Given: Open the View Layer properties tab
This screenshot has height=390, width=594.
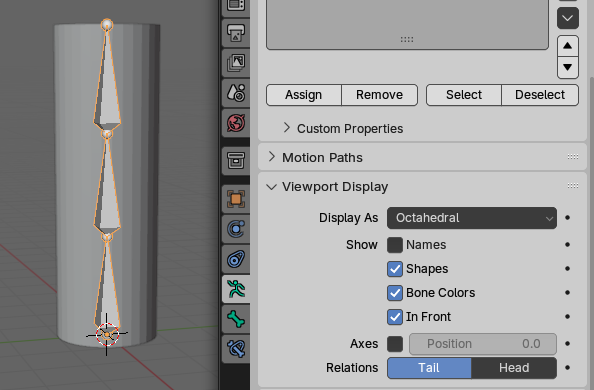Looking at the screenshot, I should pos(236,63).
